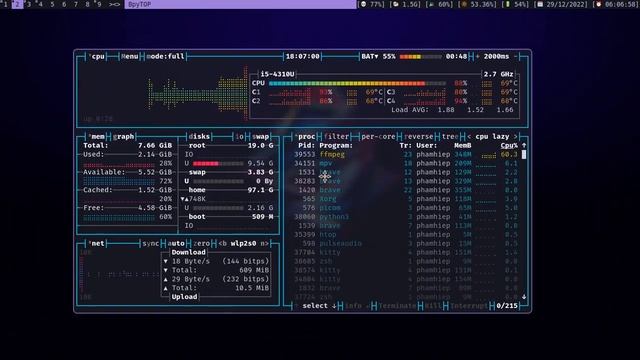Click the volume 60% status icon
Viewport: 640px width, 360px height.
point(432,4)
